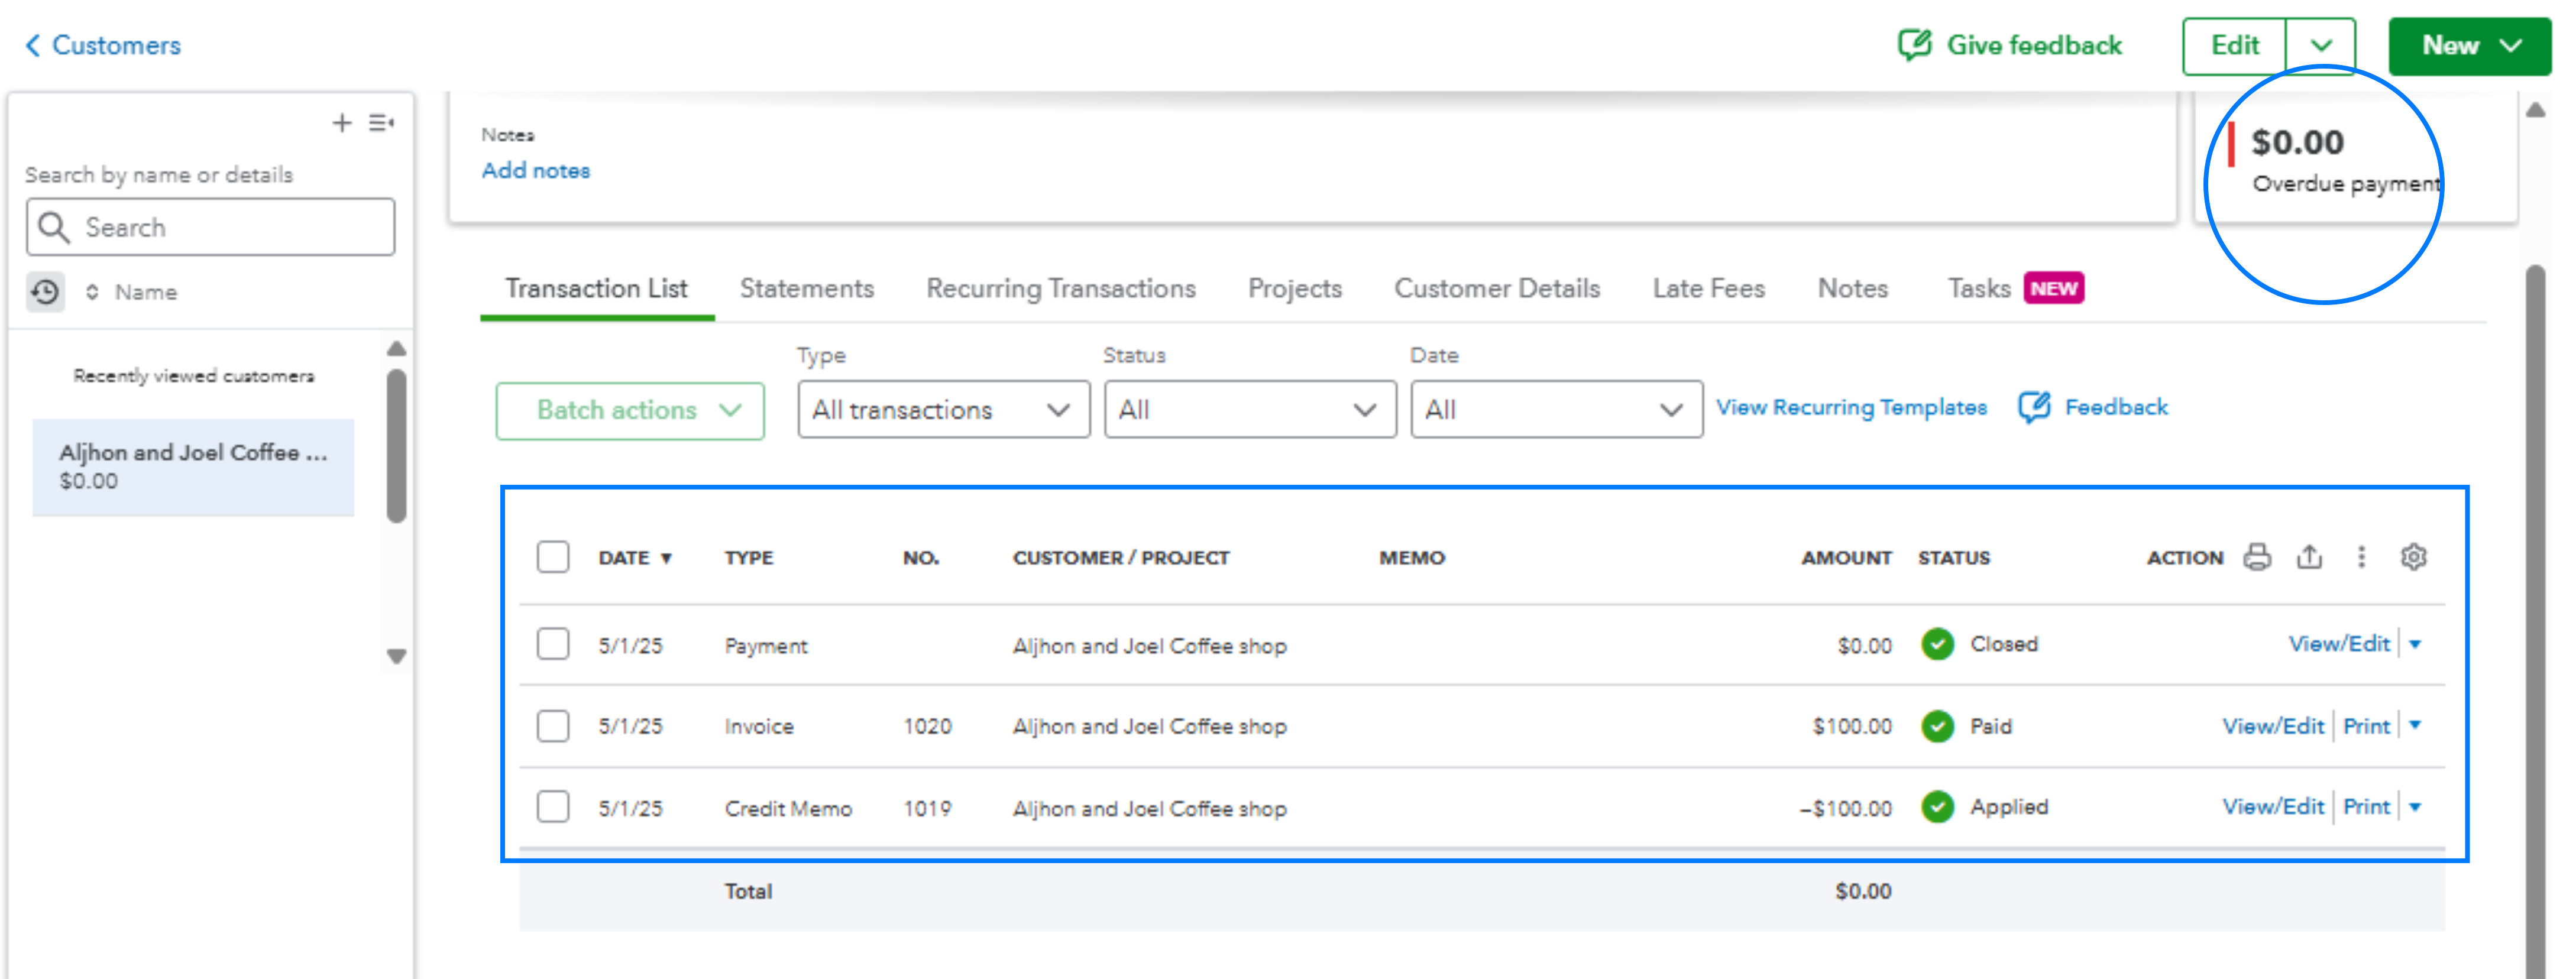
Task: Toggle the select-all checkbox in table header
Action: (x=553, y=557)
